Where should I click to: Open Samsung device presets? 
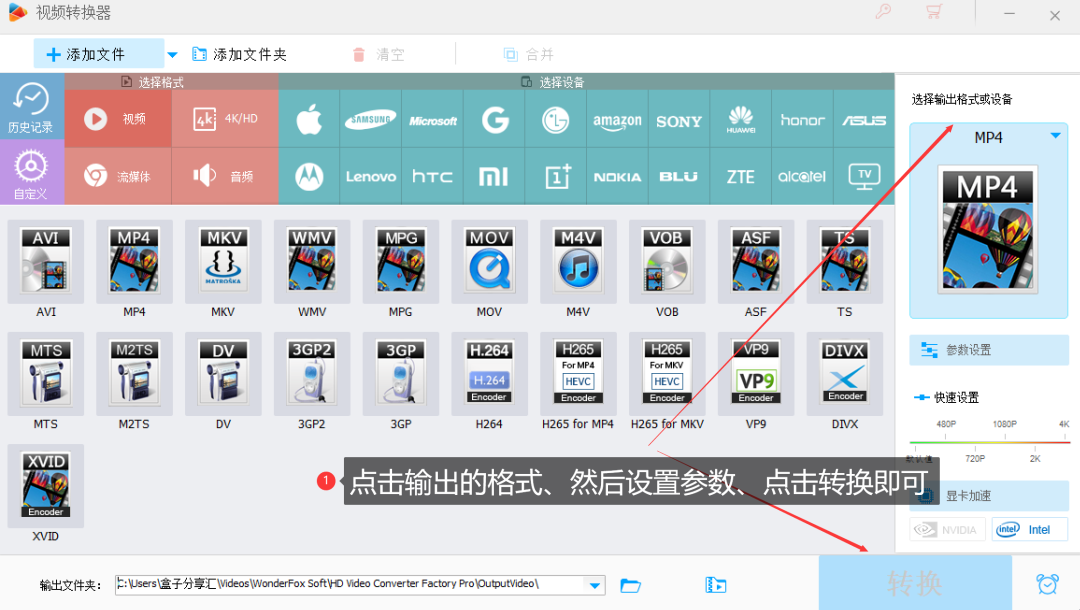371,119
